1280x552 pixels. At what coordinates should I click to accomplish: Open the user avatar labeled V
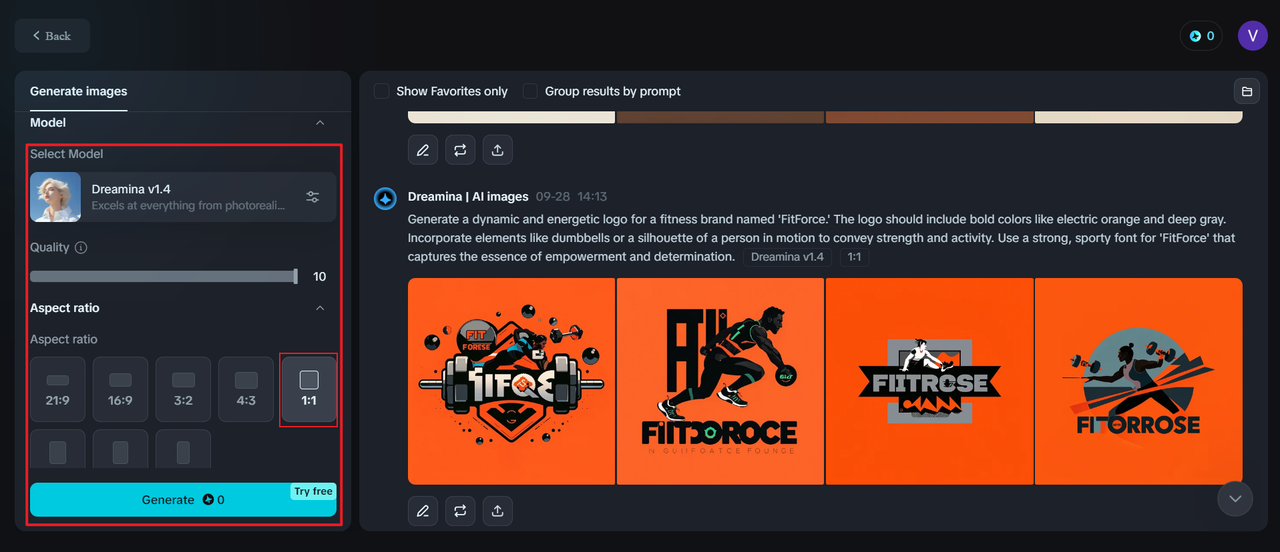pyautogui.click(x=1253, y=36)
